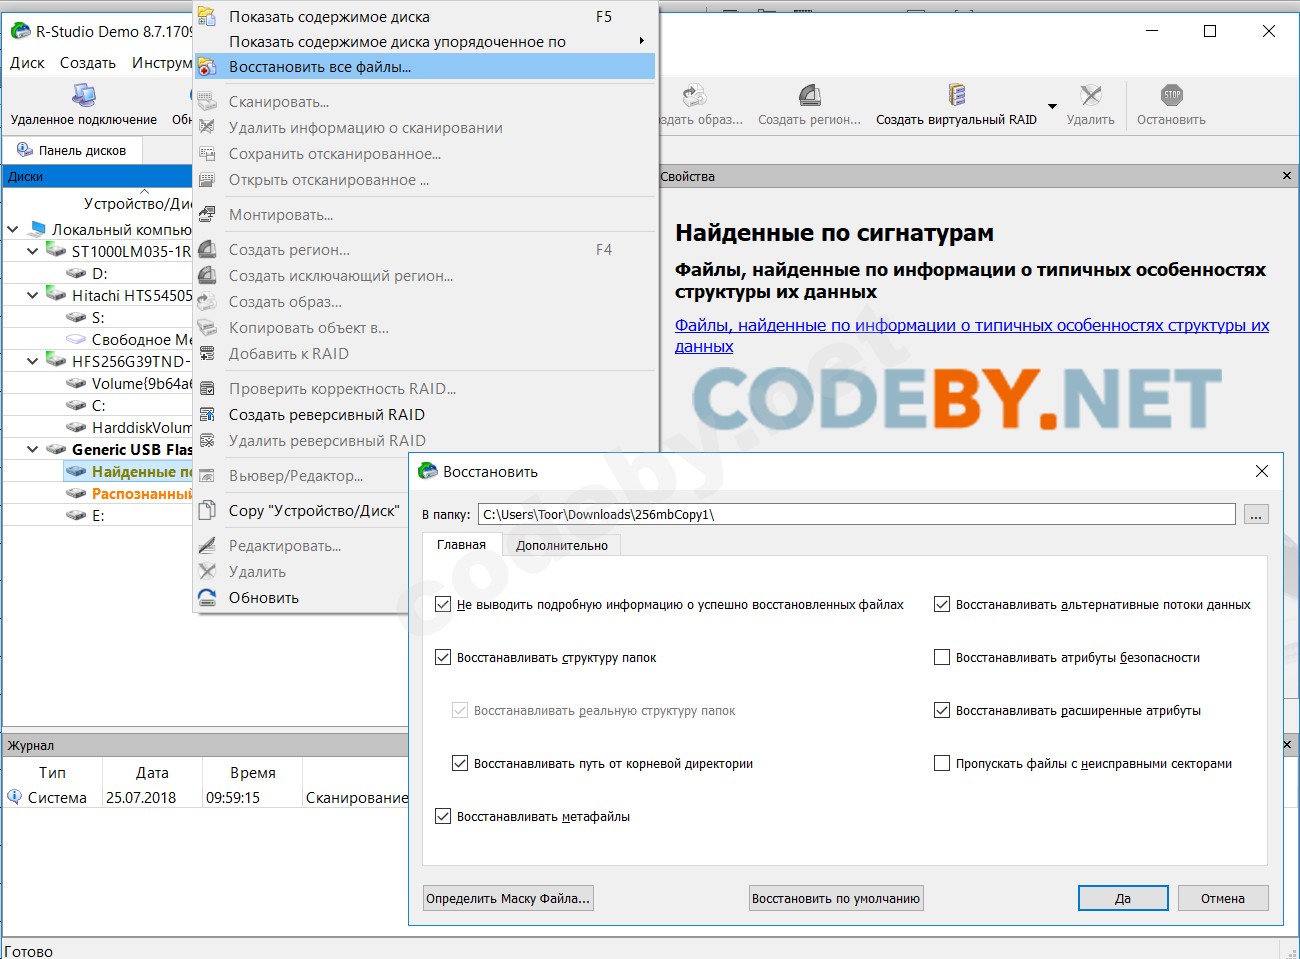Open the Create Virtual RAID dropdown arrow

(1052, 106)
